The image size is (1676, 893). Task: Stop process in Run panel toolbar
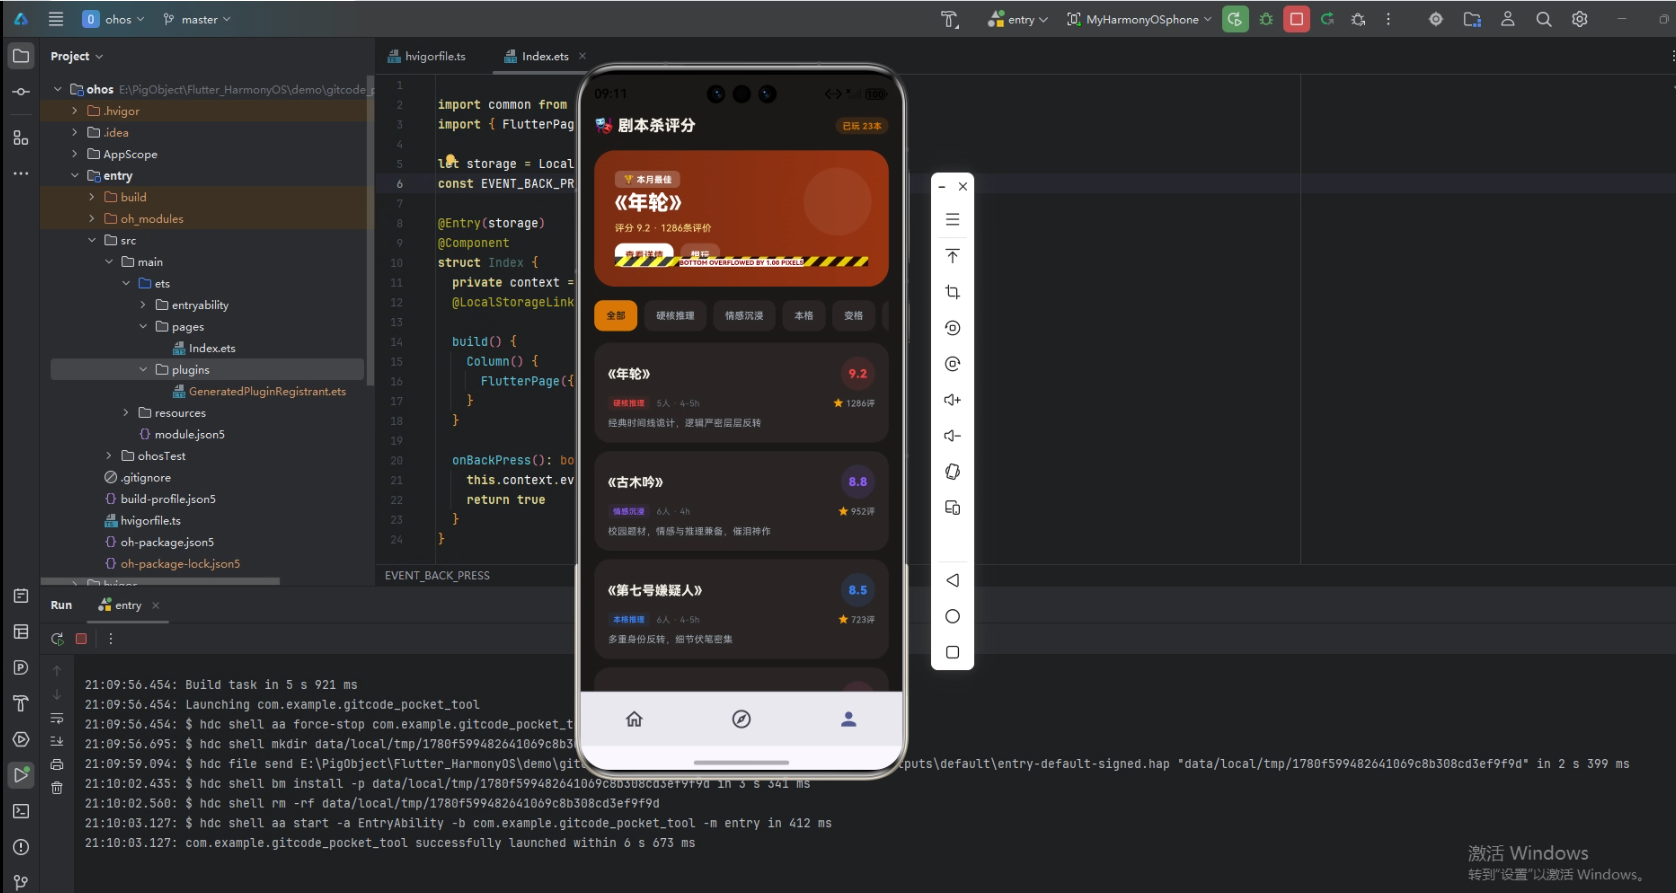coord(82,638)
